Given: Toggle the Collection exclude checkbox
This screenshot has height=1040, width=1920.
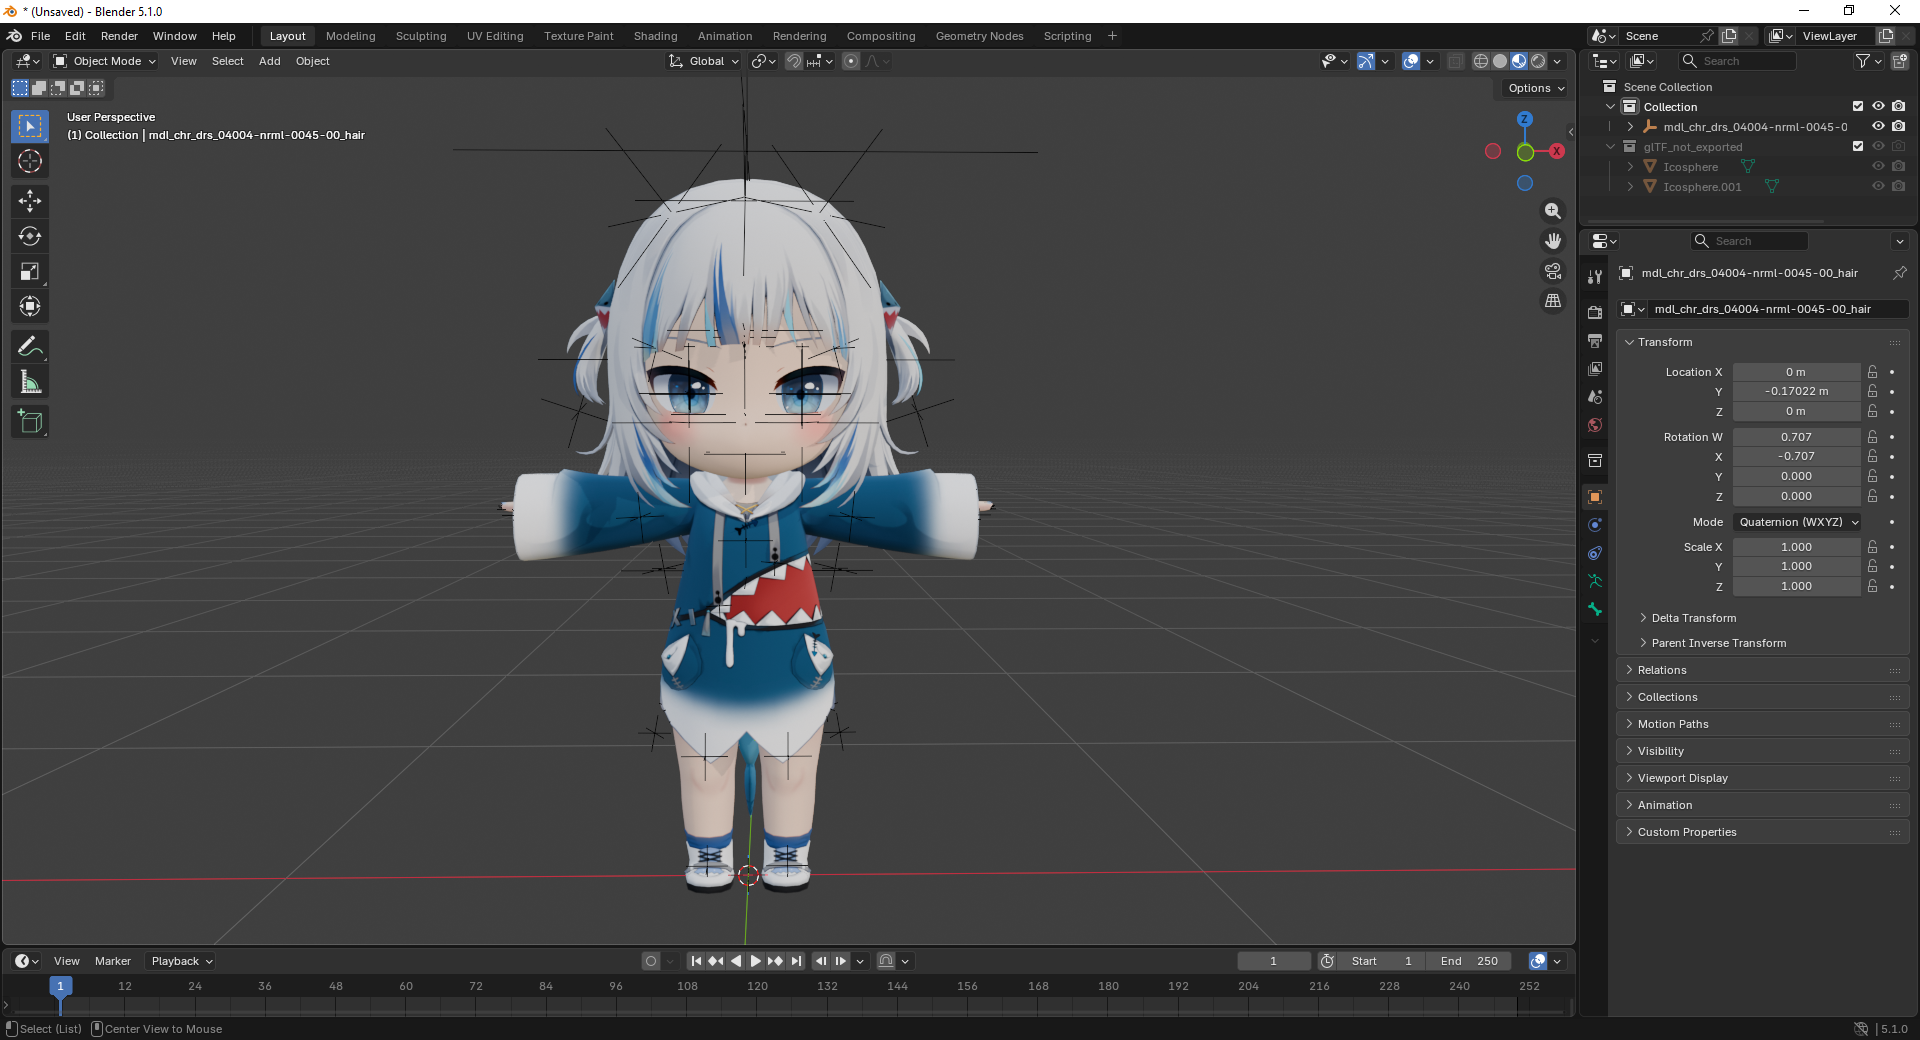Looking at the screenshot, I should click(1858, 107).
